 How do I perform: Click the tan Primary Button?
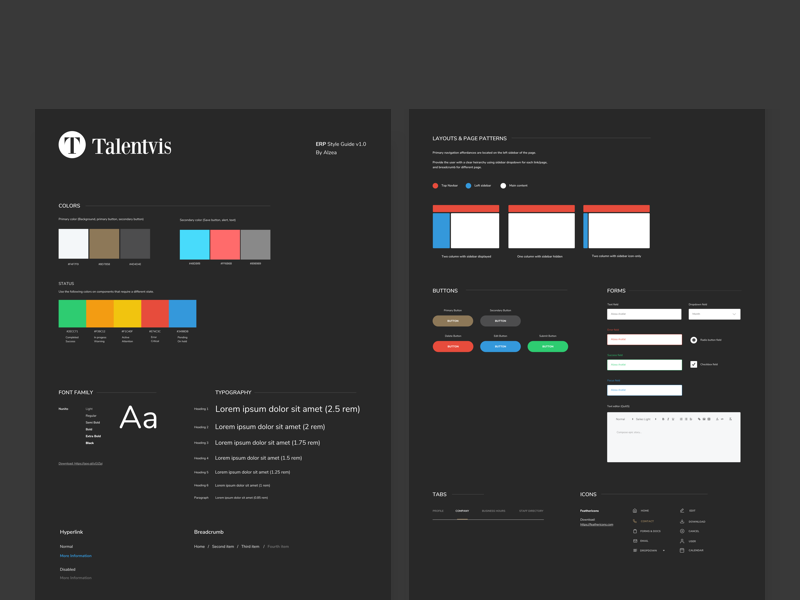click(453, 321)
